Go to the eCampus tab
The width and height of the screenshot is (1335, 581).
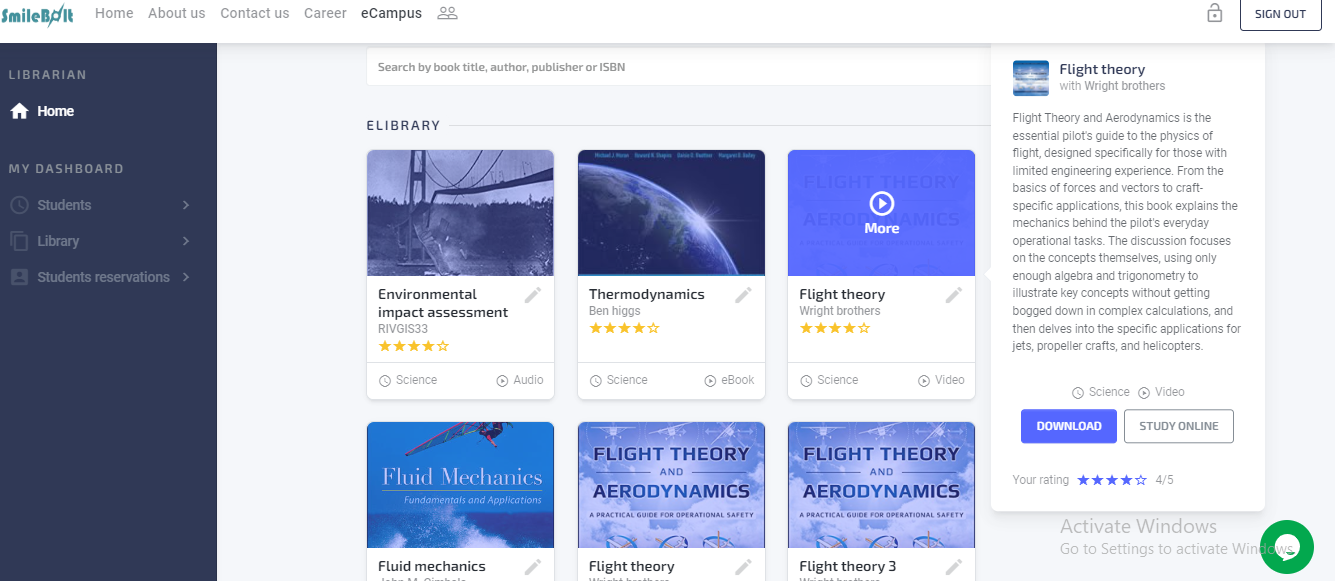(391, 13)
